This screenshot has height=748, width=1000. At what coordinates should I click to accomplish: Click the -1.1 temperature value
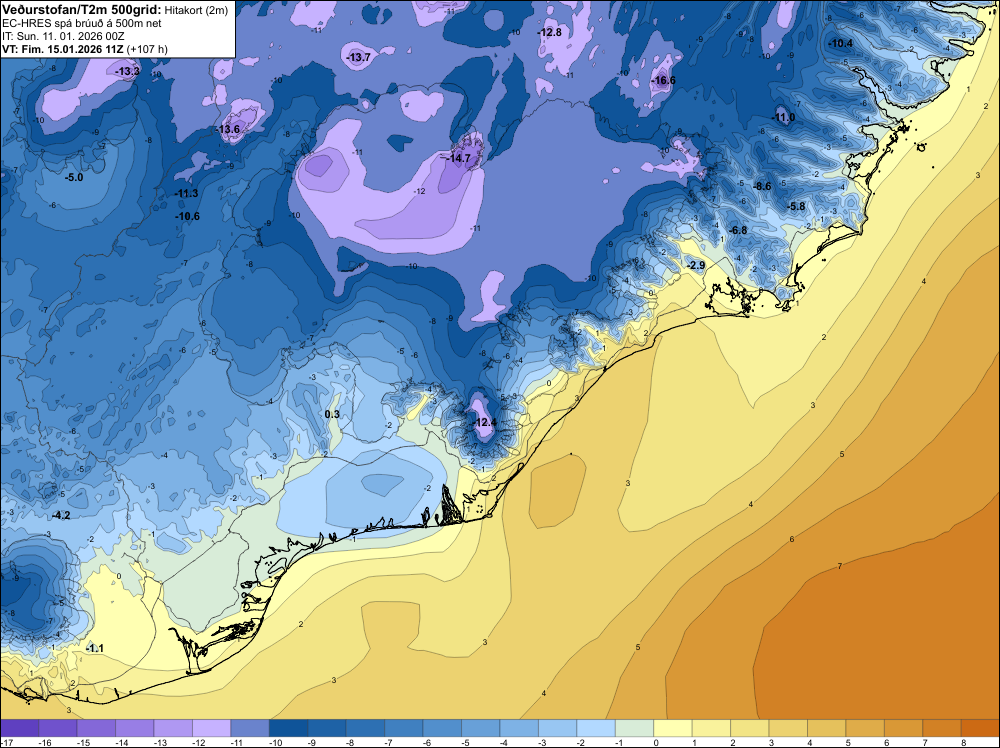point(94,649)
